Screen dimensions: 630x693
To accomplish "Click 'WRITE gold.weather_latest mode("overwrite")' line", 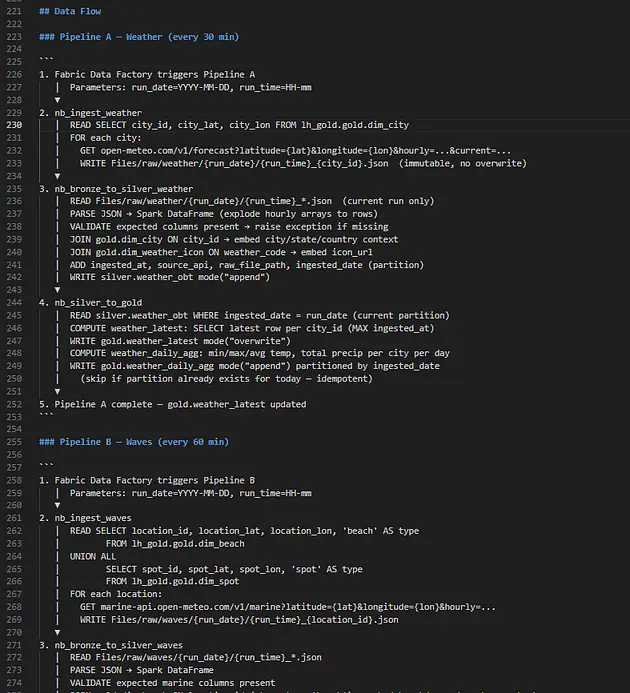I will [180, 341].
